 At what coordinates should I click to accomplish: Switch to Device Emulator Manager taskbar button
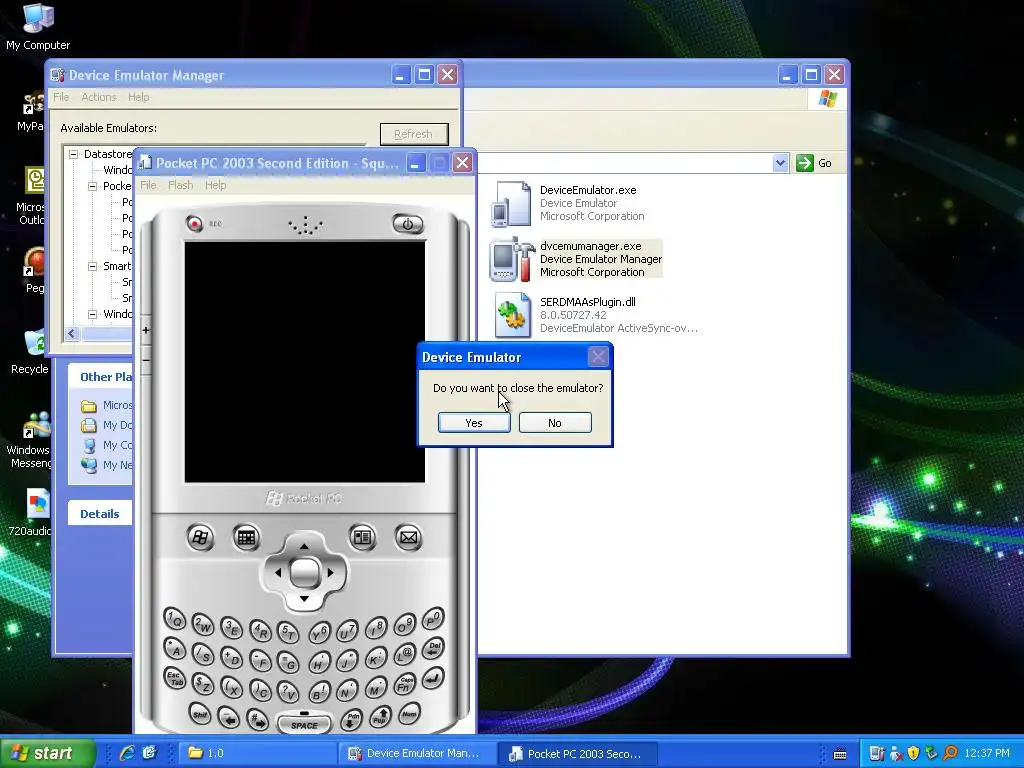(417, 753)
